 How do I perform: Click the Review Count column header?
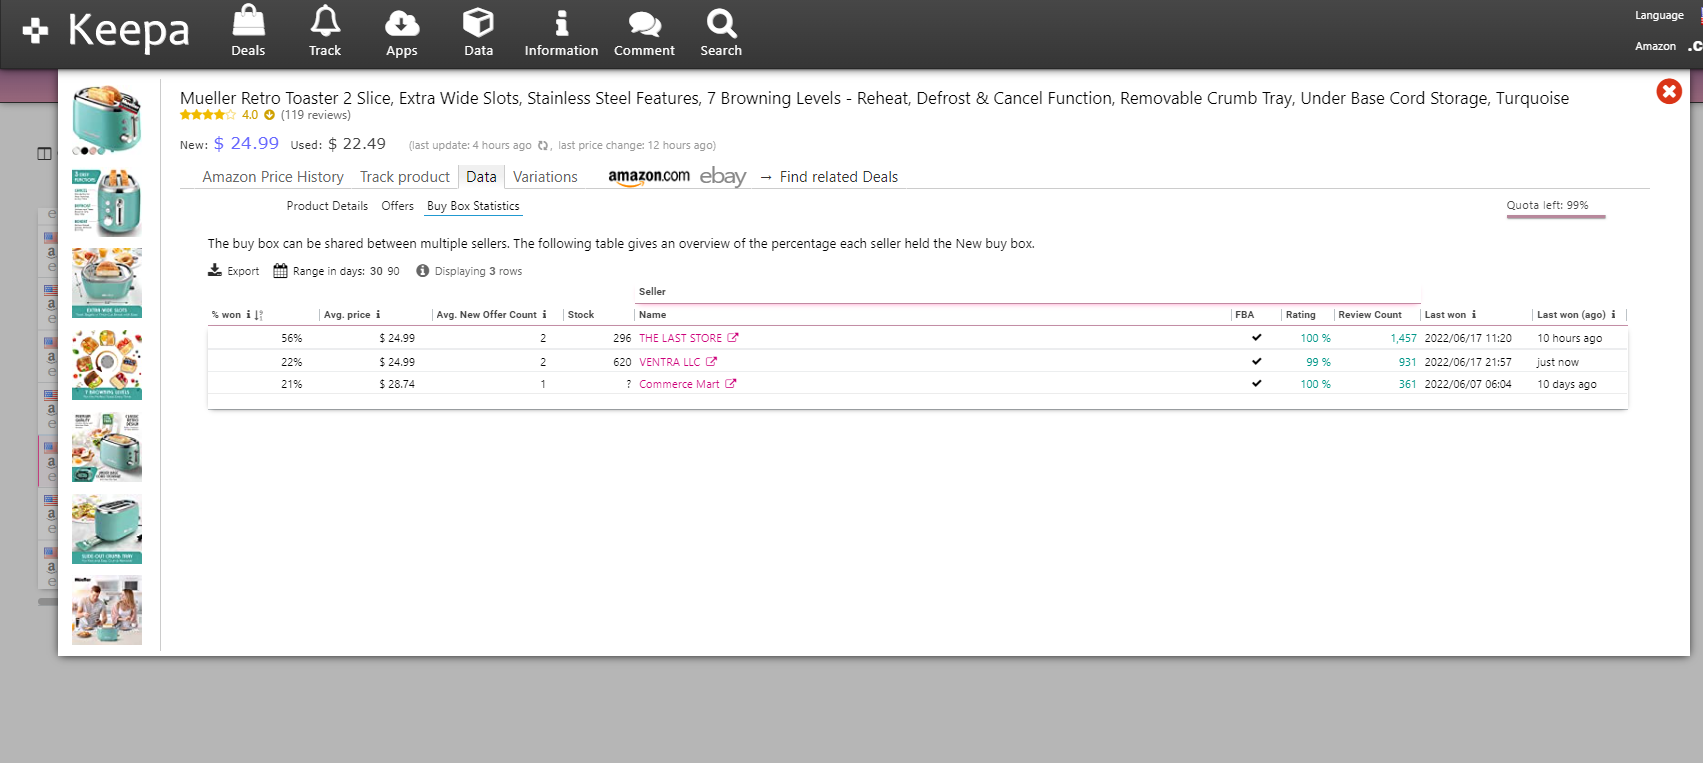[1370, 314]
